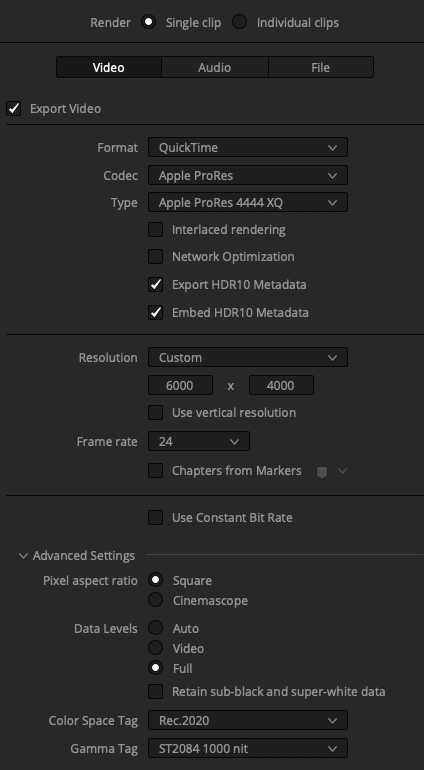Uncheck the Export Video checkbox
Viewport: 424px width, 770px height.
(14, 109)
